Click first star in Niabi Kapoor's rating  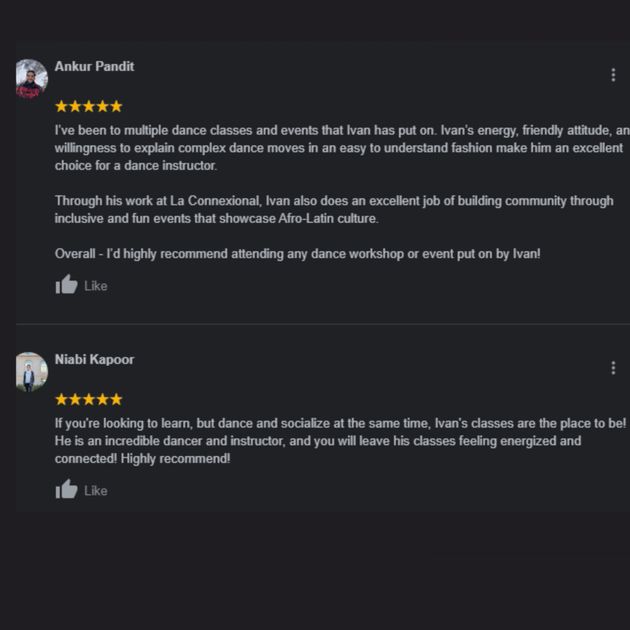[62, 399]
